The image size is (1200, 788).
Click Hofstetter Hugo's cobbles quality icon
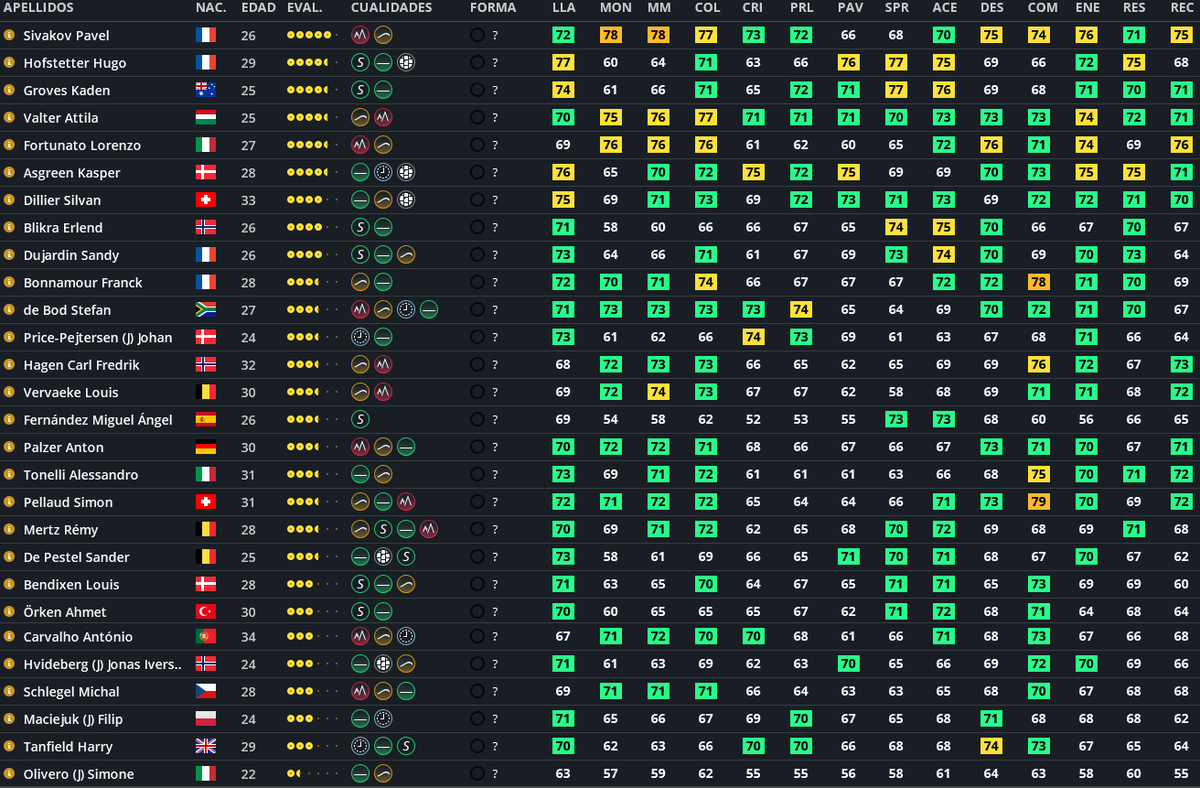[x=406, y=63]
